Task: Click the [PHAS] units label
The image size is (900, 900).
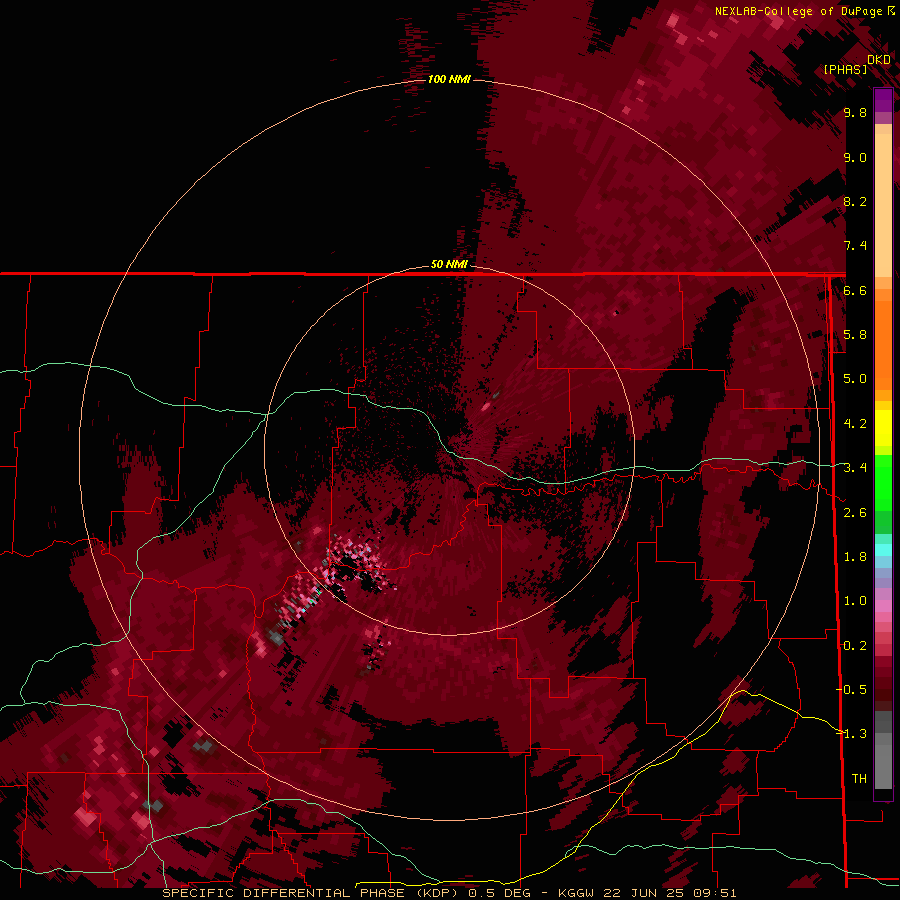Action: click(x=845, y=70)
